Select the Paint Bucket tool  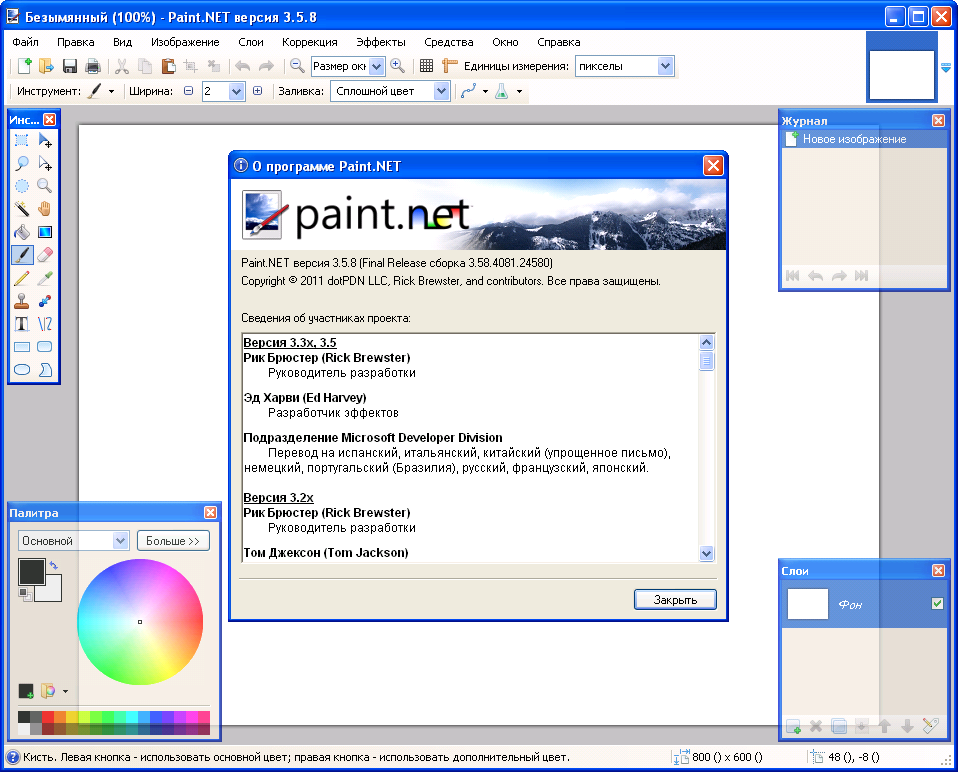coord(21,232)
